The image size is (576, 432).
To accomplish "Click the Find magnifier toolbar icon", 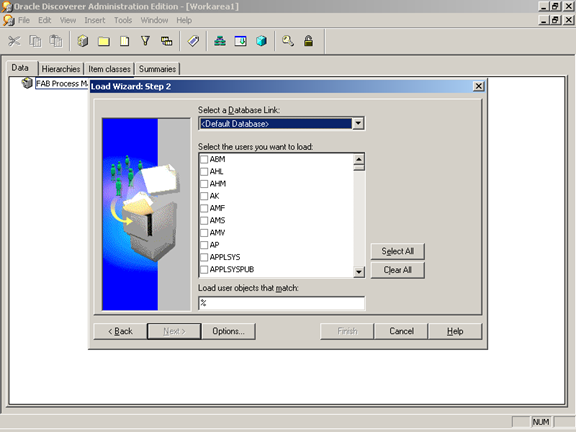I will (x=288, y=41).
